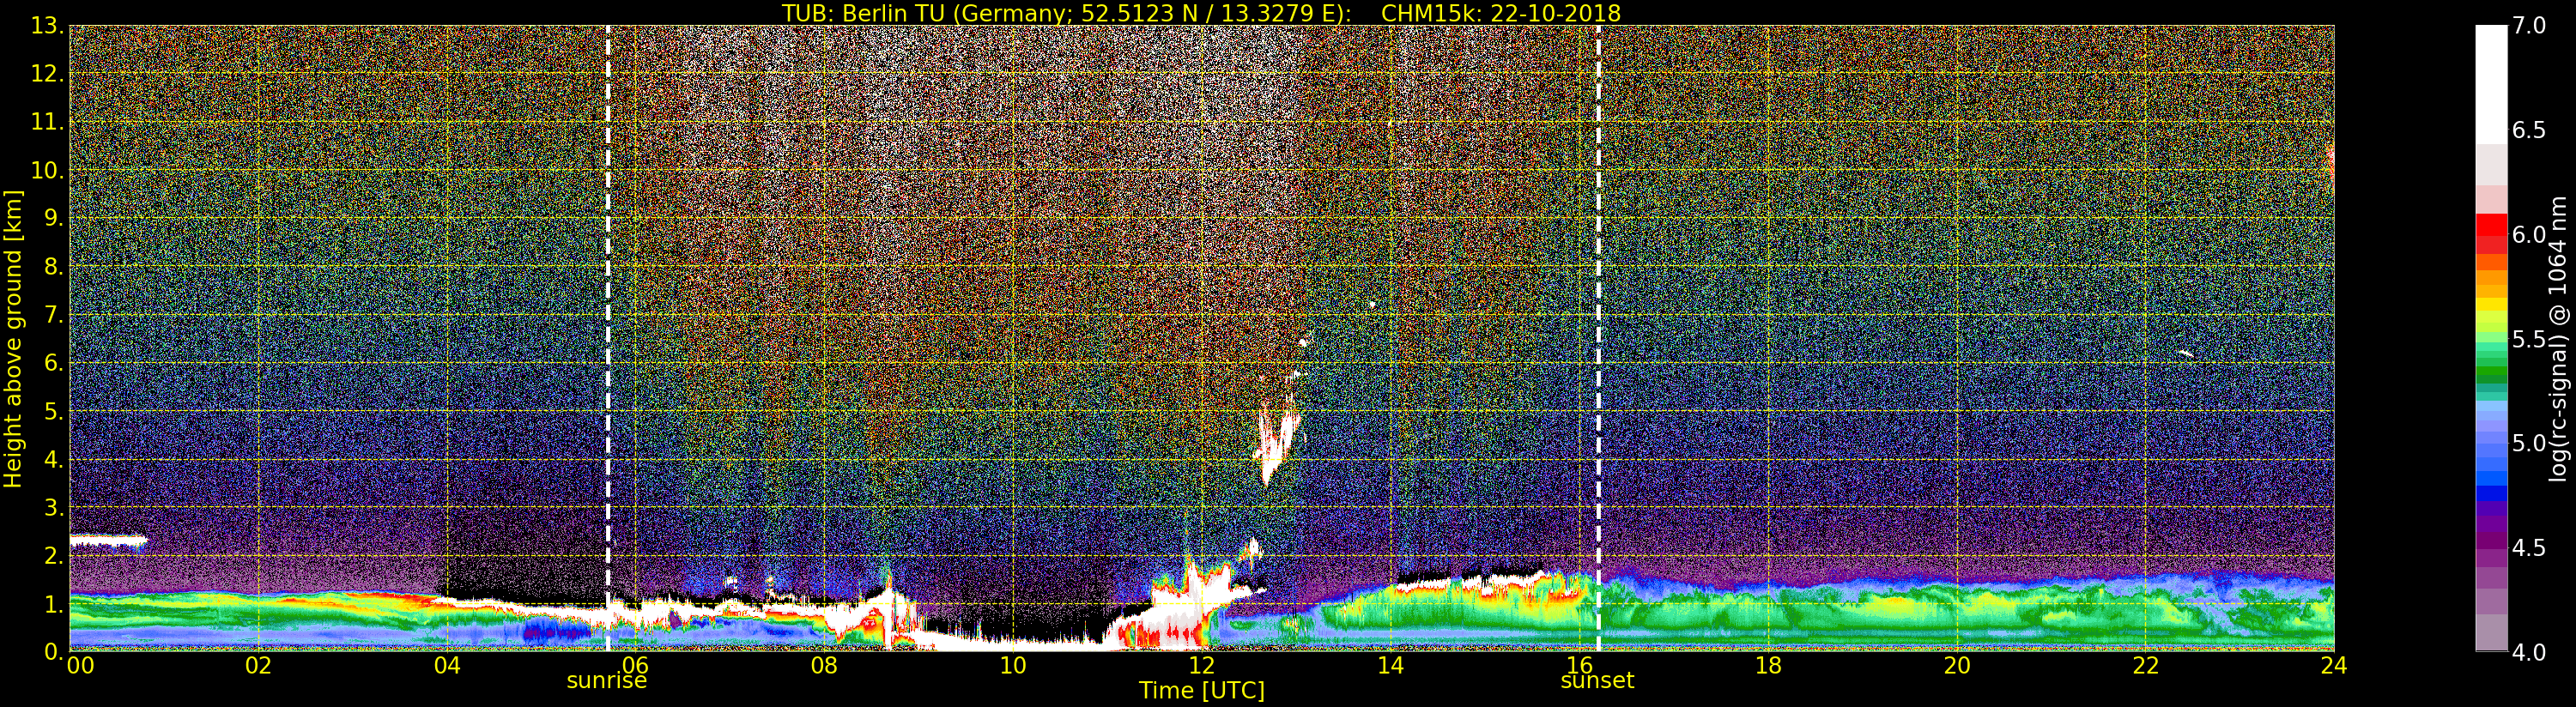
Task: Click the y-axis tick label '2.'
Action: click(54, 555)
